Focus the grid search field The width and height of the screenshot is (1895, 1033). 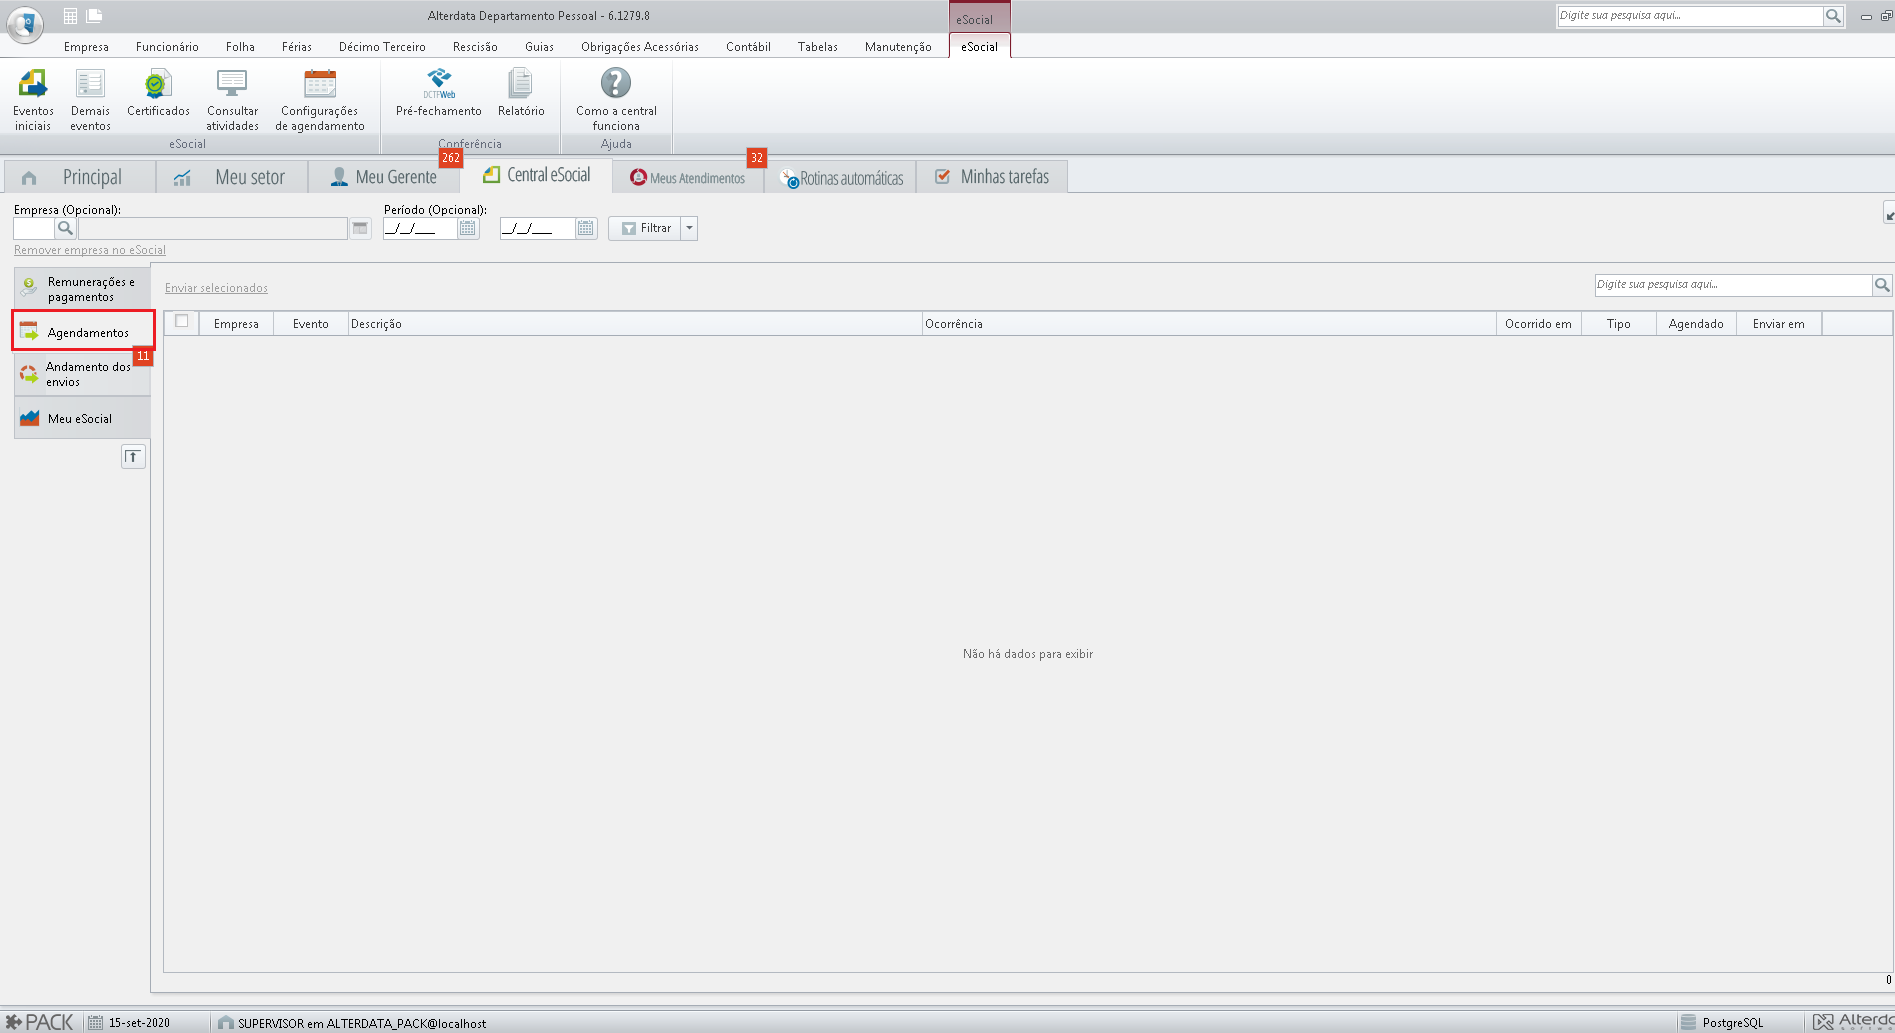(x=1733, y=285)
